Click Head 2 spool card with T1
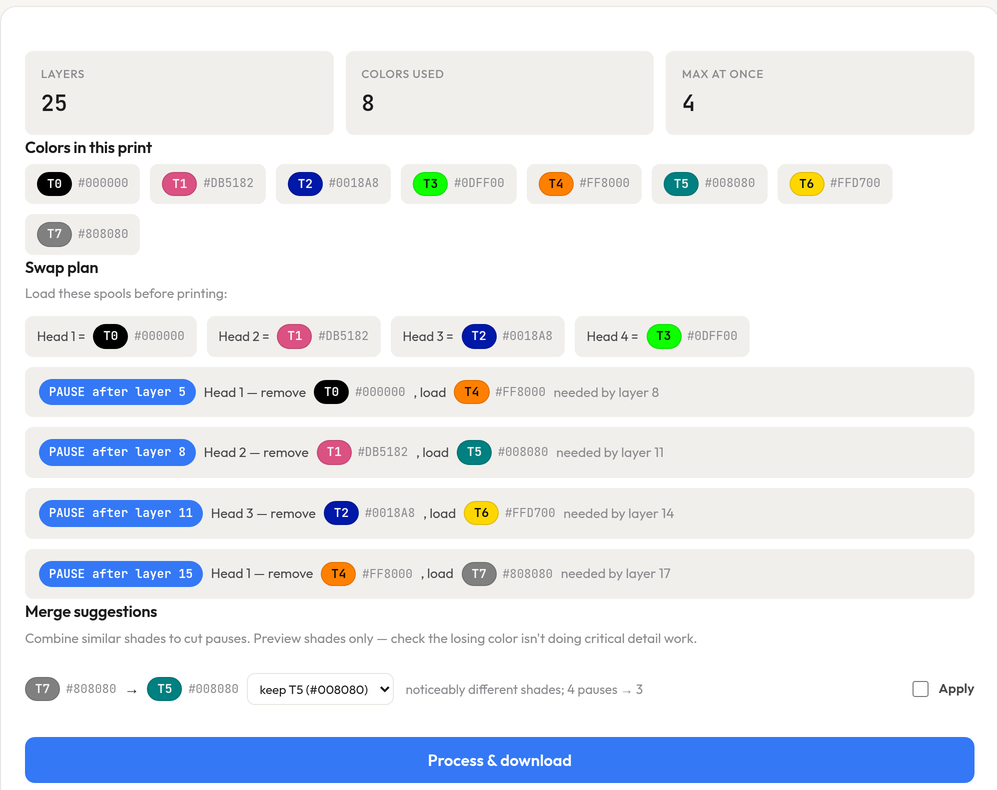 [294, 336]
